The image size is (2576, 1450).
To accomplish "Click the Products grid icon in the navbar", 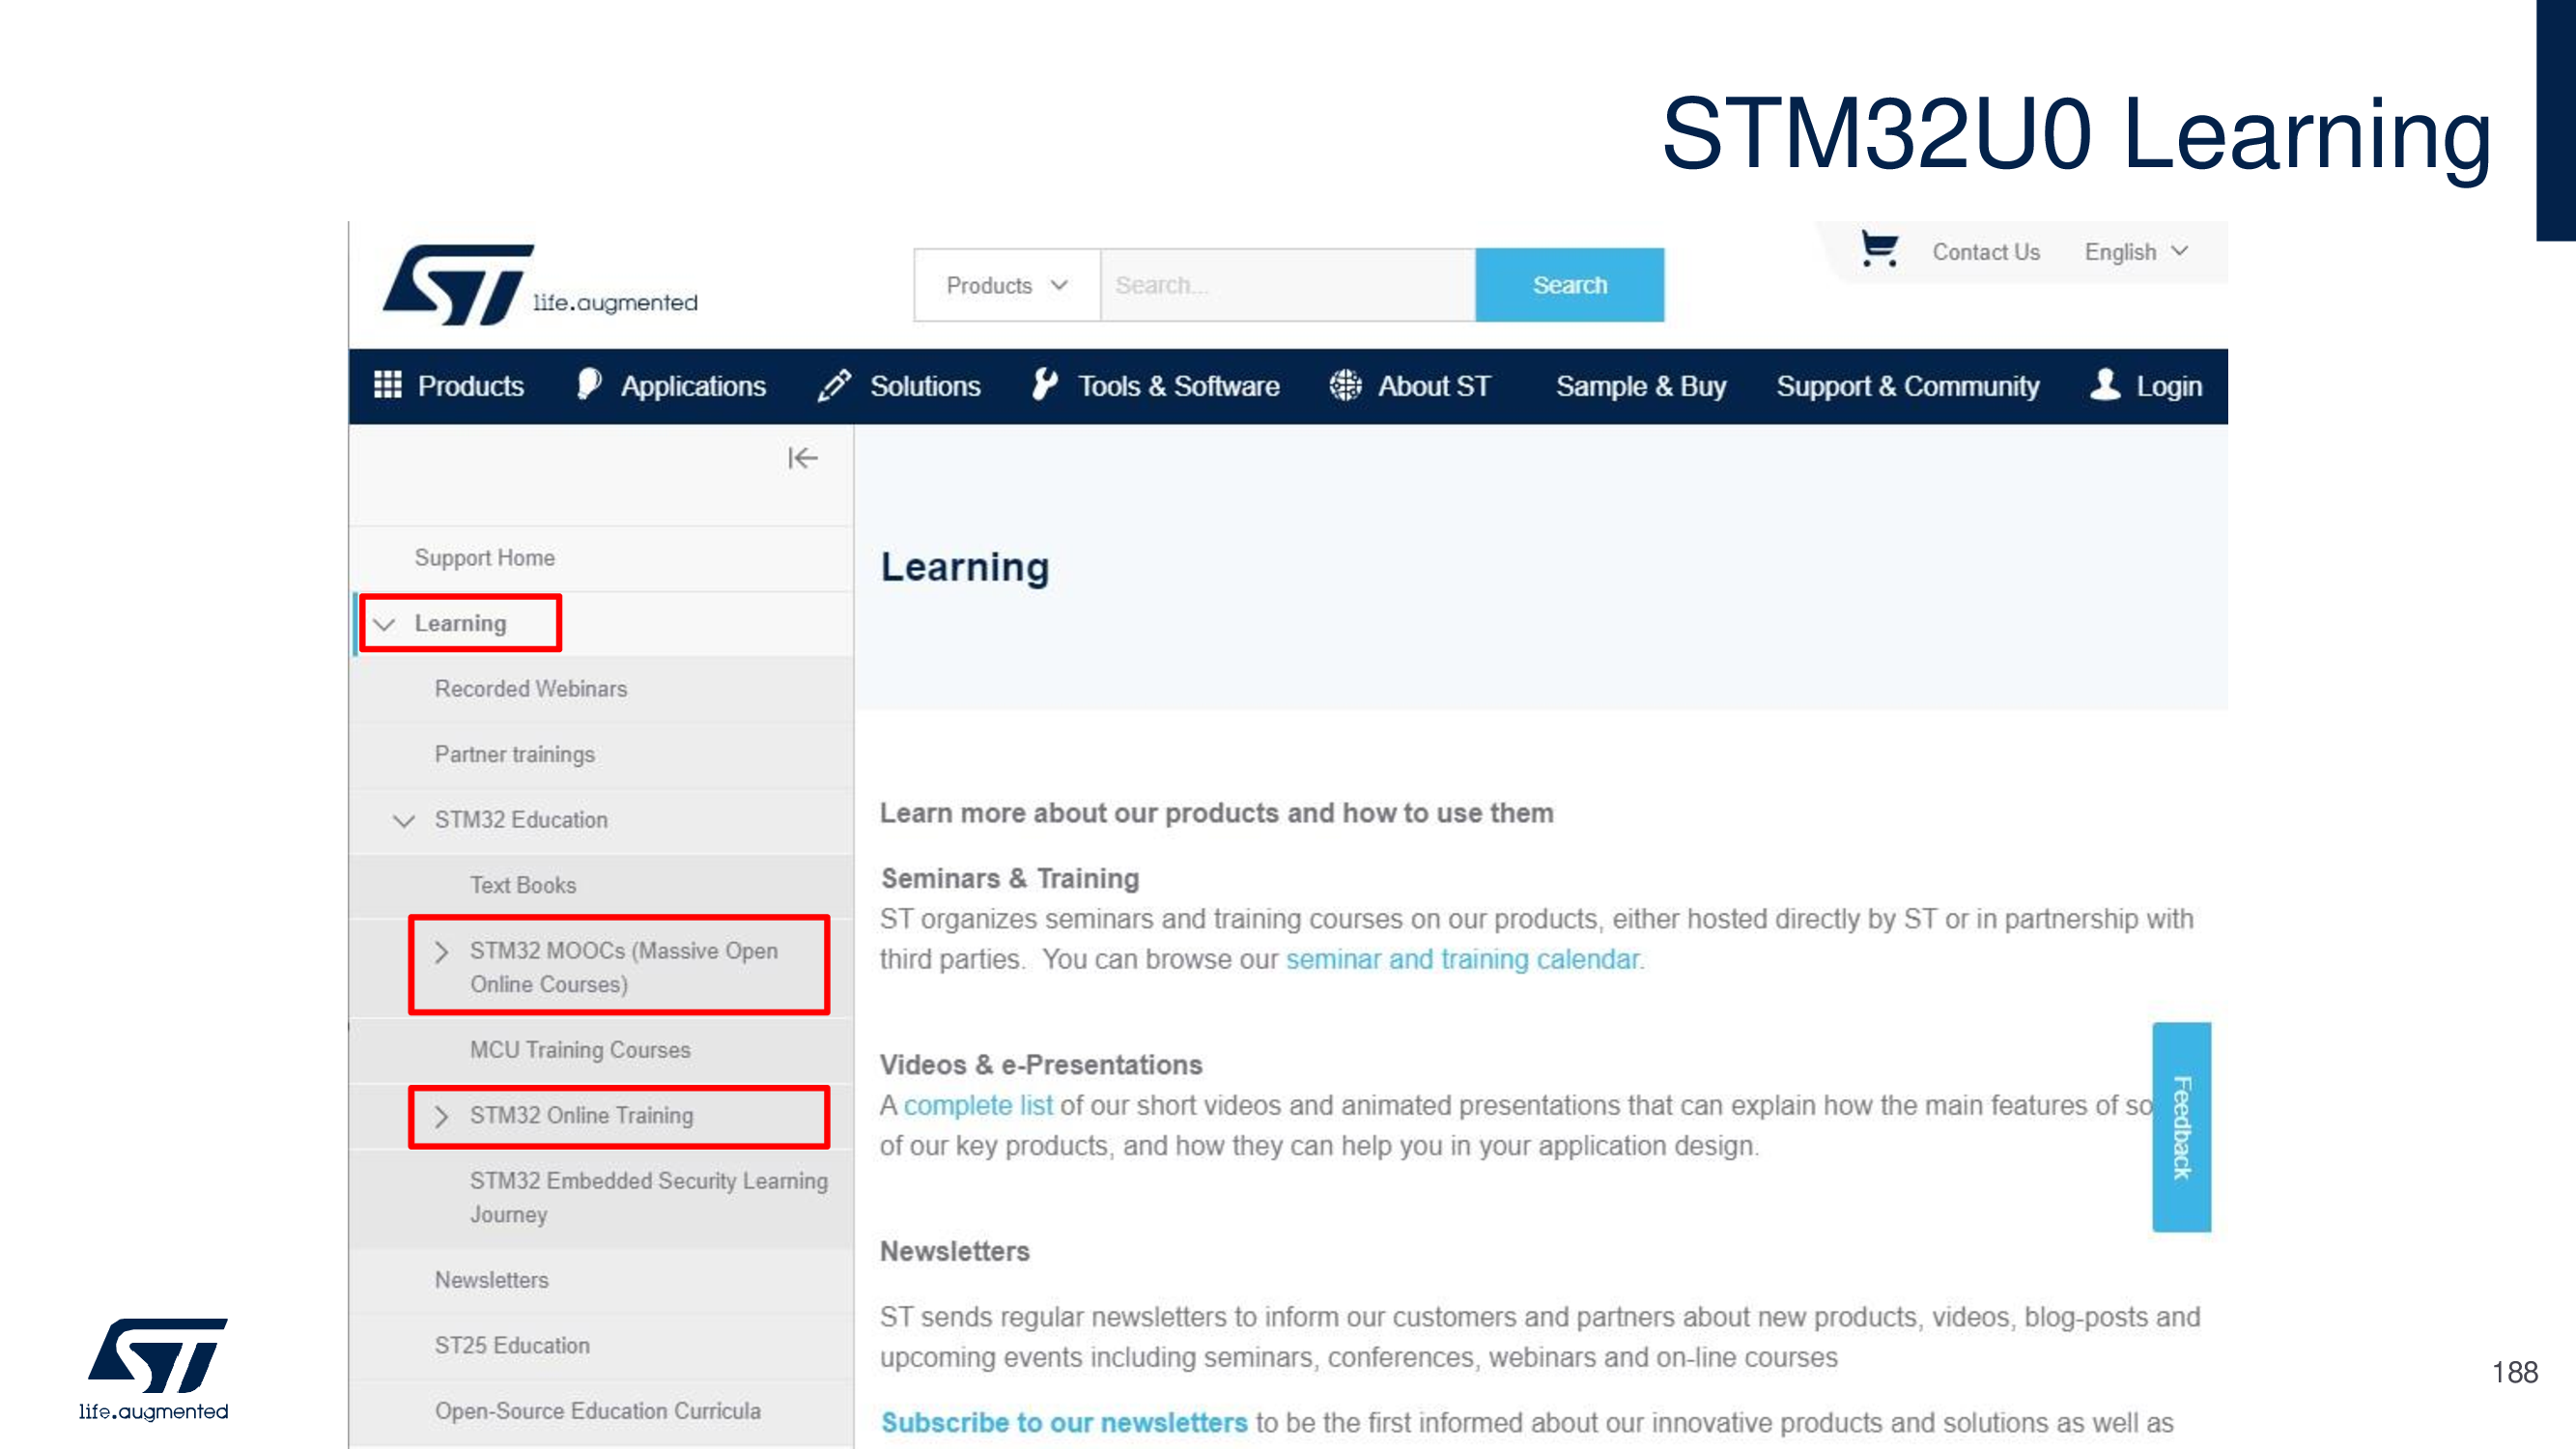I will coord(387,385).
